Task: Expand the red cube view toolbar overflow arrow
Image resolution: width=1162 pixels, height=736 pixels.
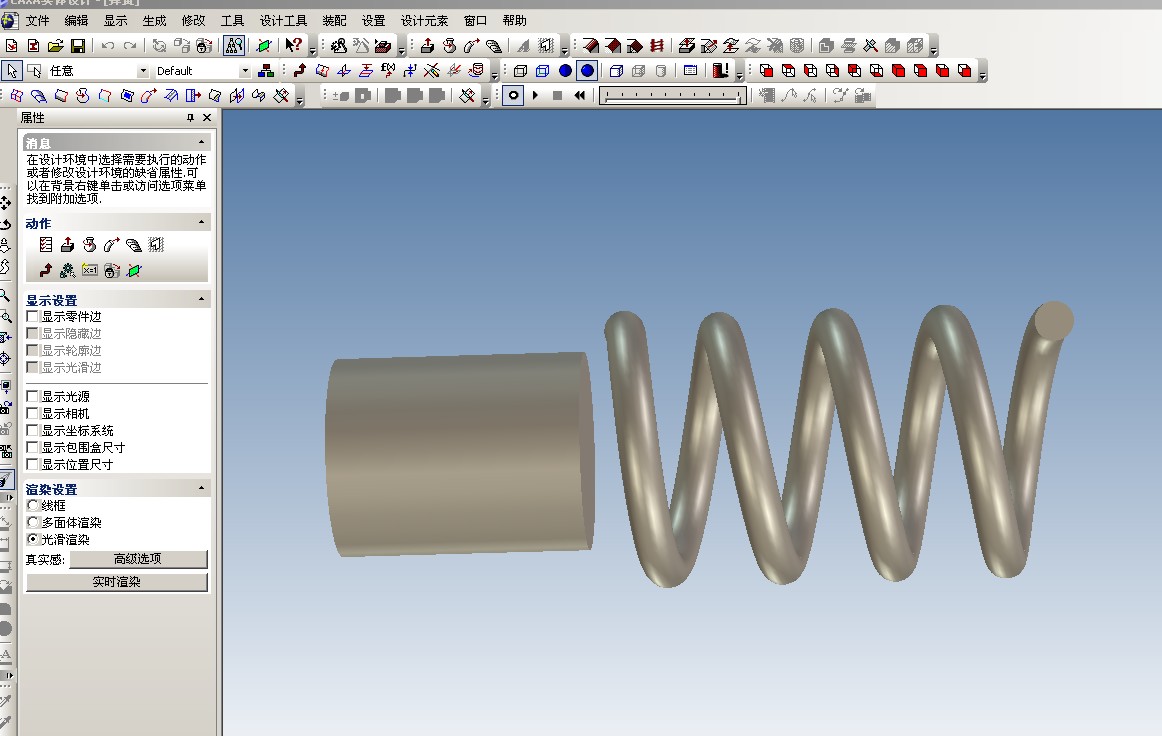Action: [983, 76]
